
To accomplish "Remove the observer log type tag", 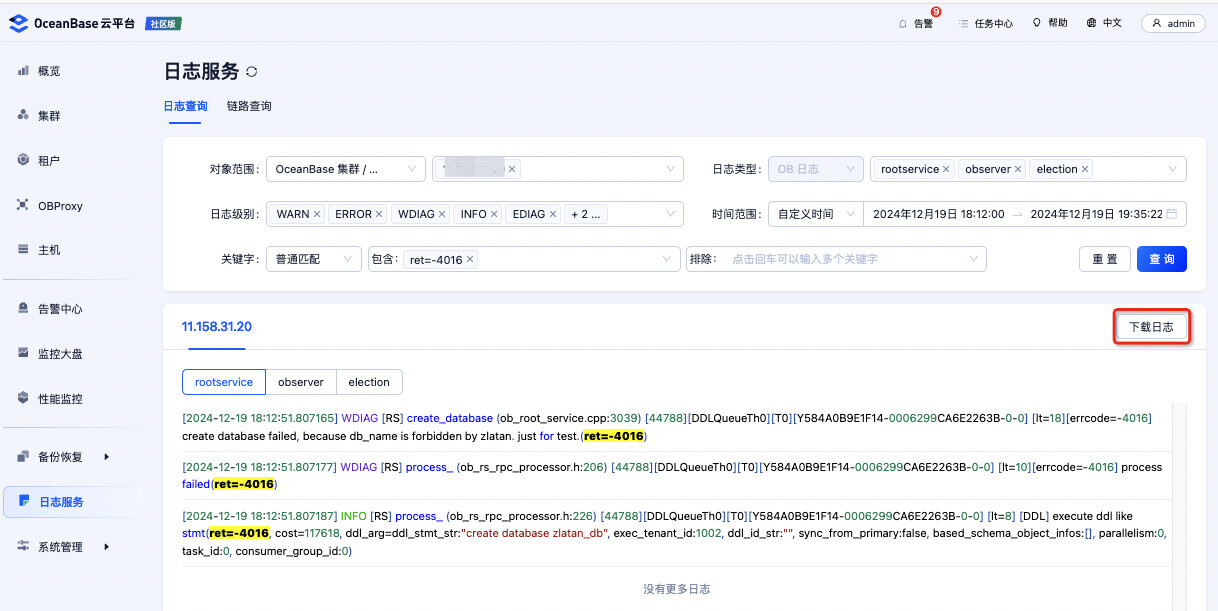I will [1018, 170].
